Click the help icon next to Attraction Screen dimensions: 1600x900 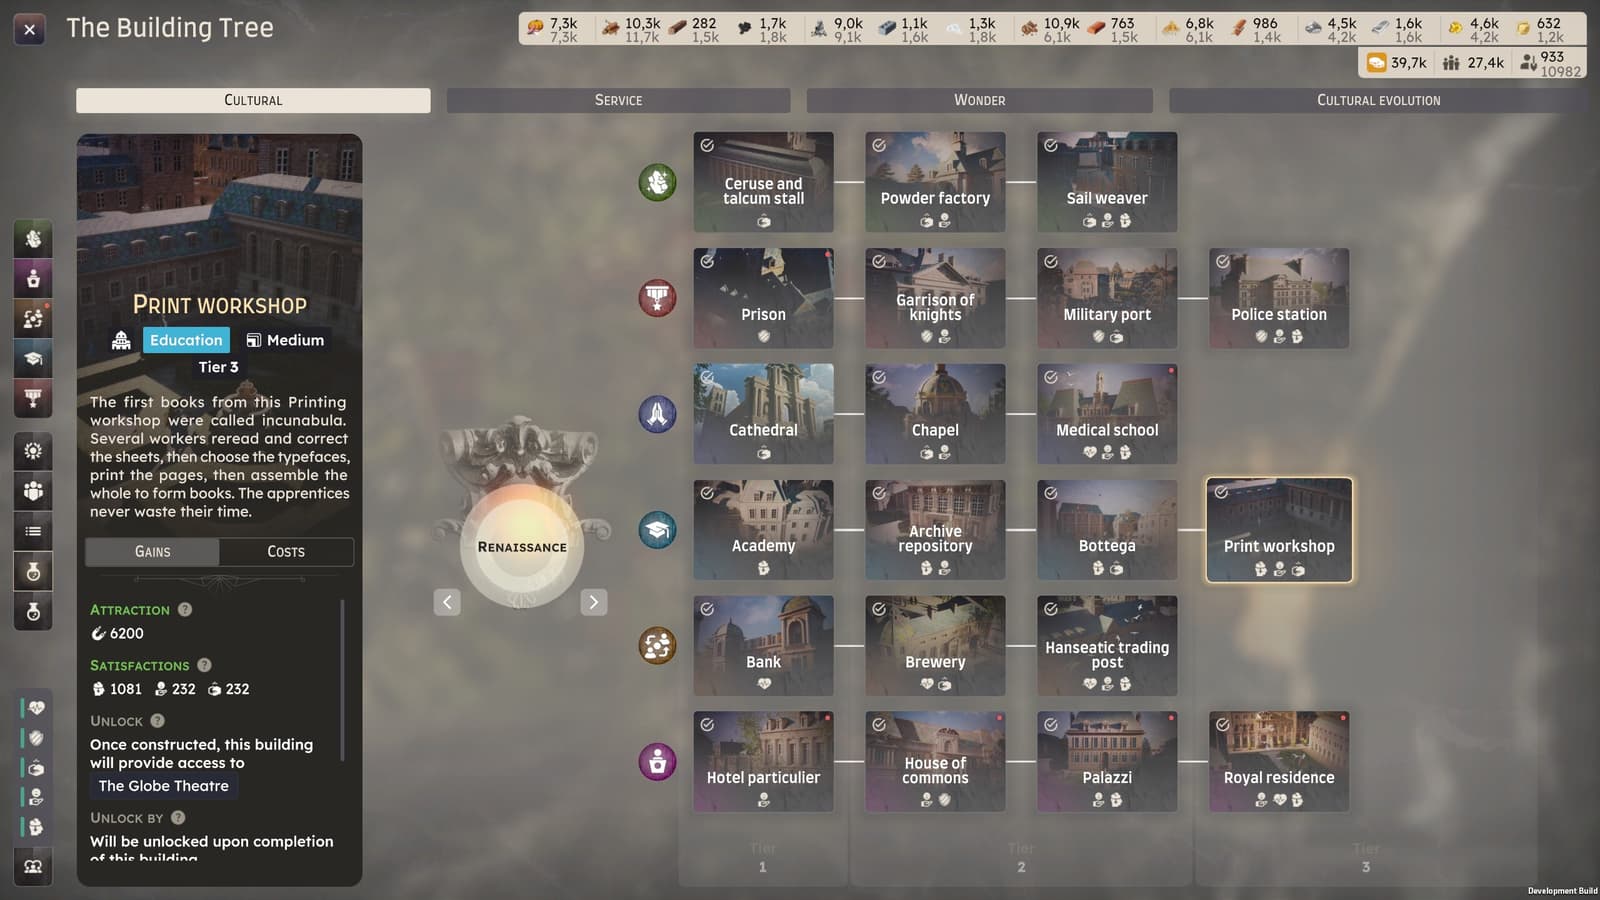coord(185,609)
